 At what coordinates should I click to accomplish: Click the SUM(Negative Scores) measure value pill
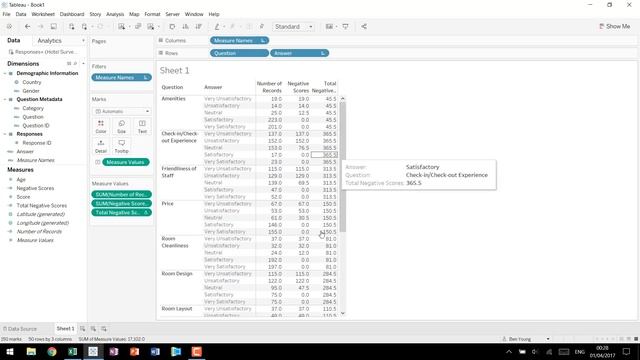[121, 203]
